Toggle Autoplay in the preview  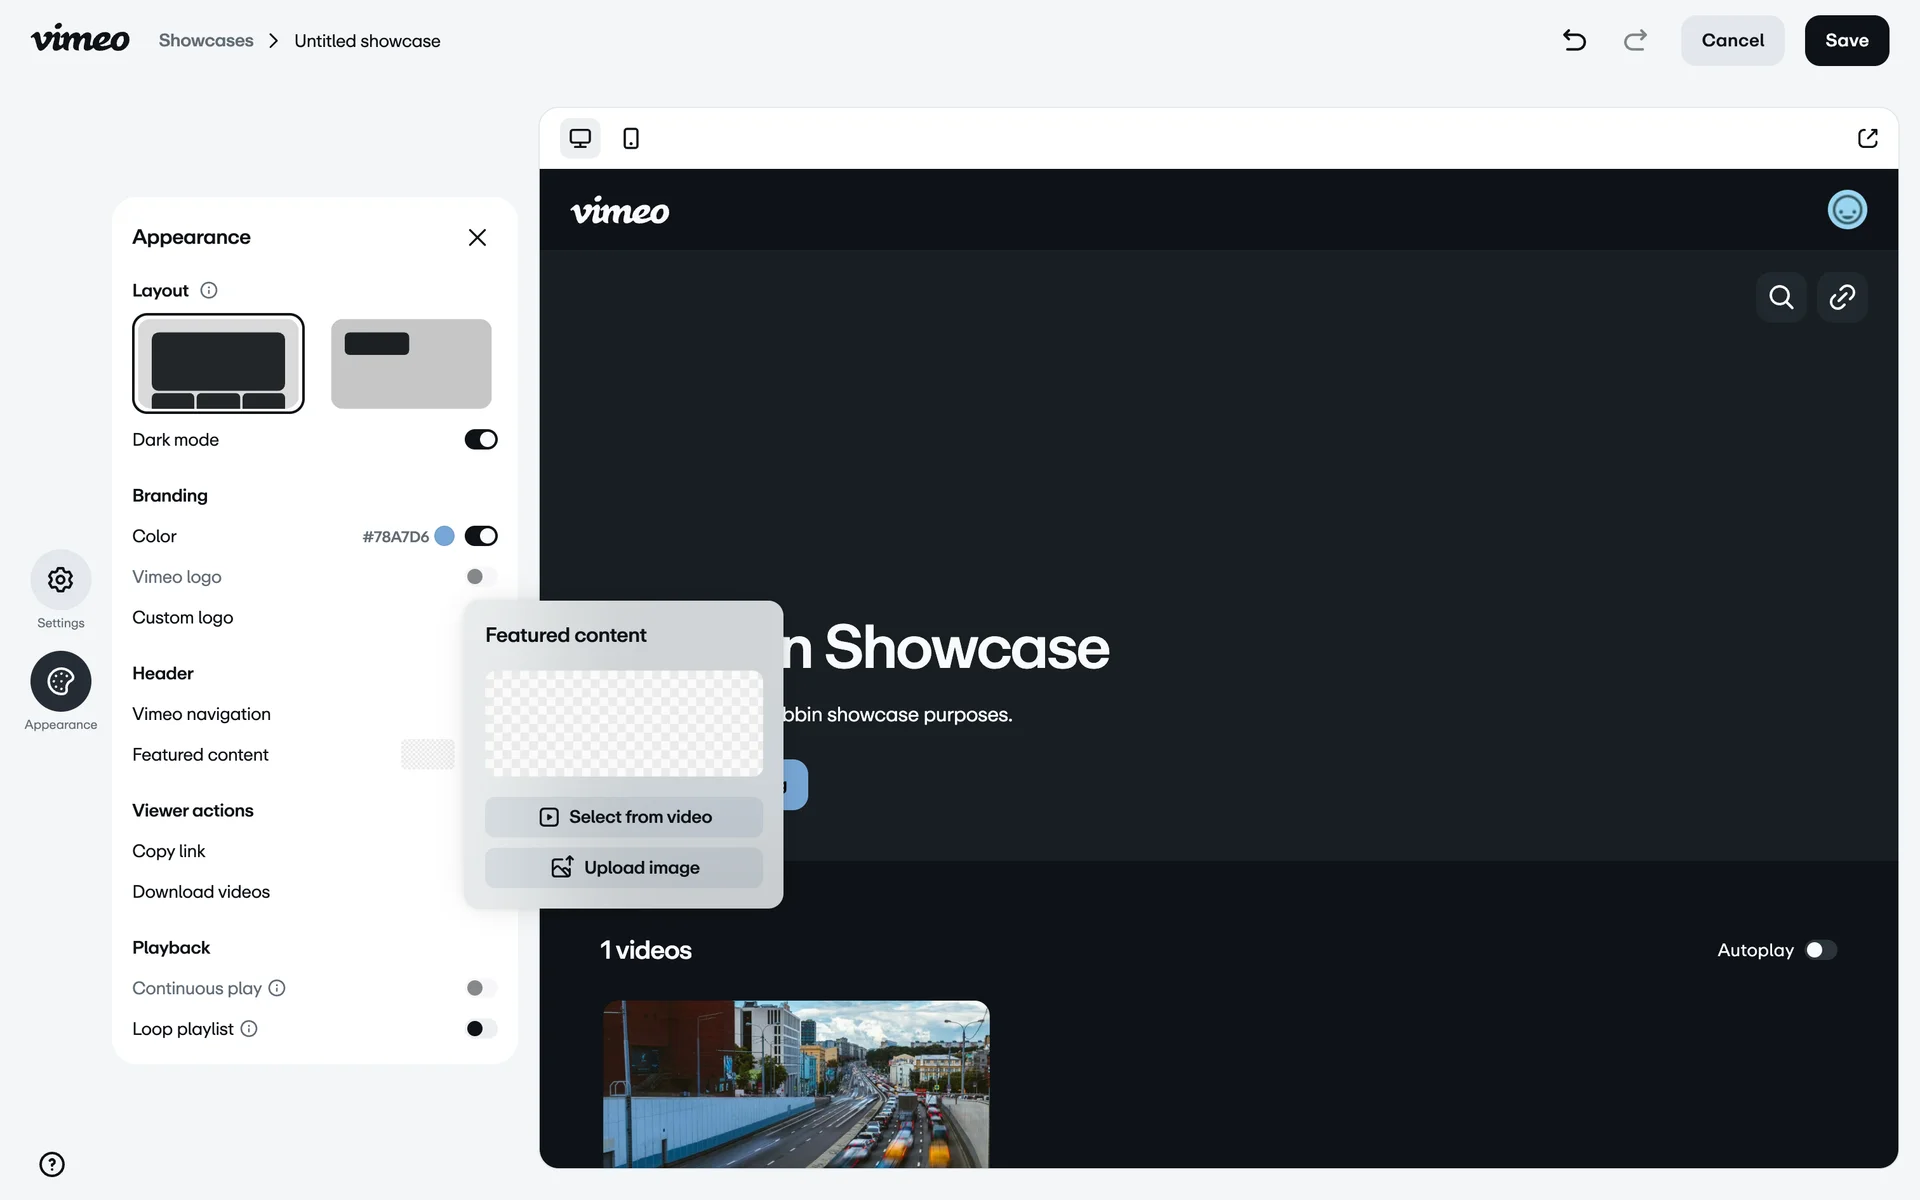(x=1820, y=950)
